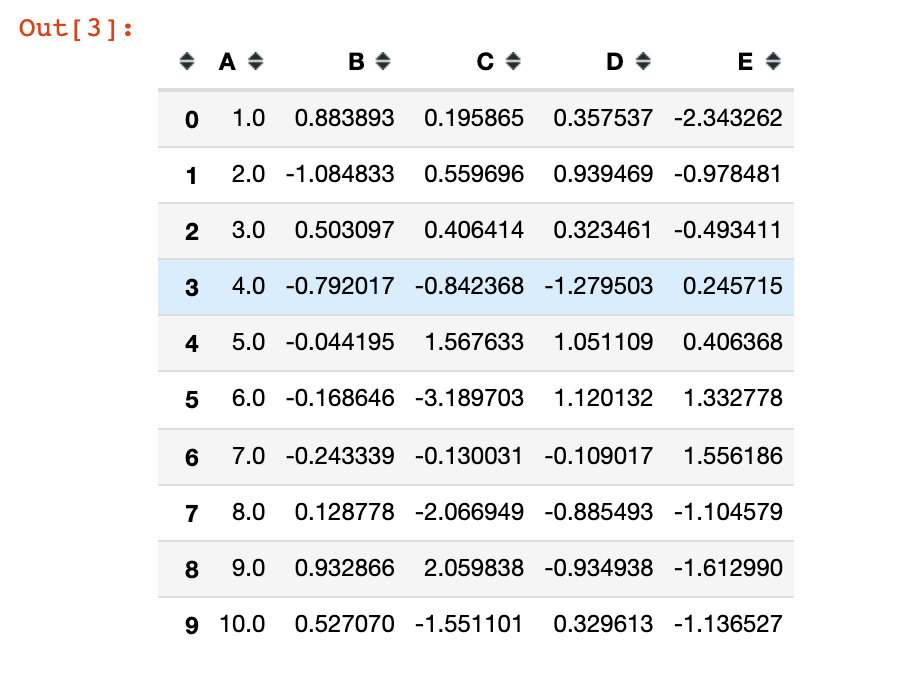Click cell 0.559696
The height and width of the screenshot is (674, 904).
(x=474, y=174)
